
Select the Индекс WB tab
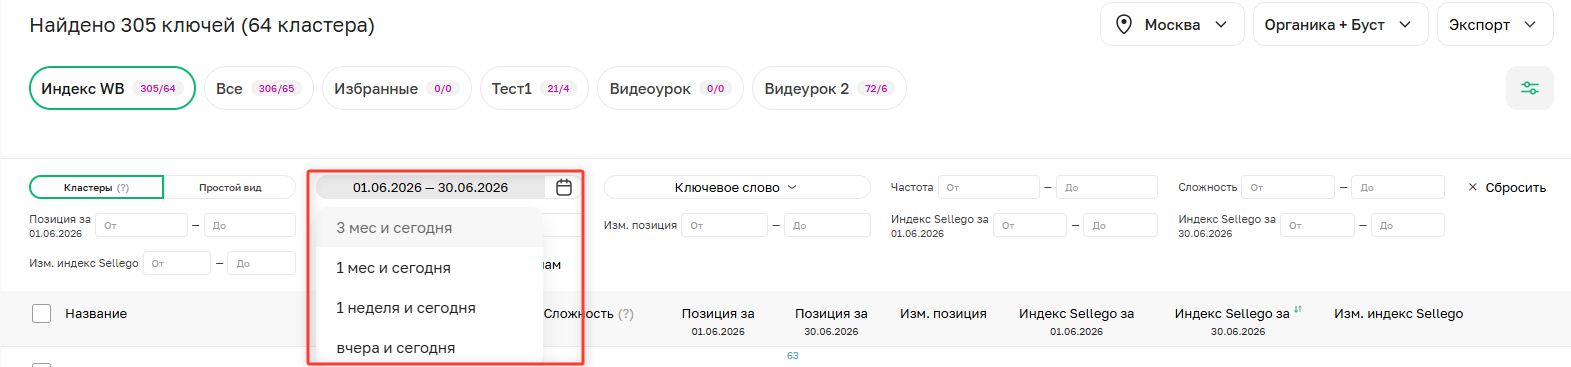tap(112, 88)
